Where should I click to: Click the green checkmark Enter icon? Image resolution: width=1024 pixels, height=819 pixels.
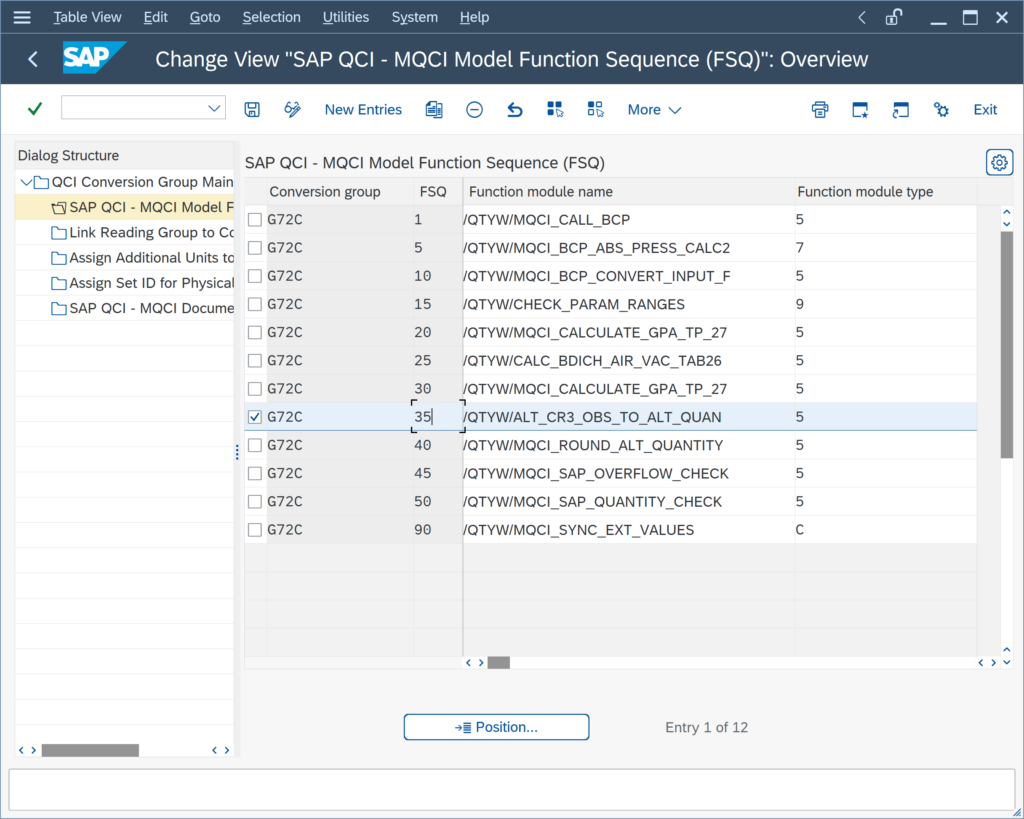(x=35, y=109)
